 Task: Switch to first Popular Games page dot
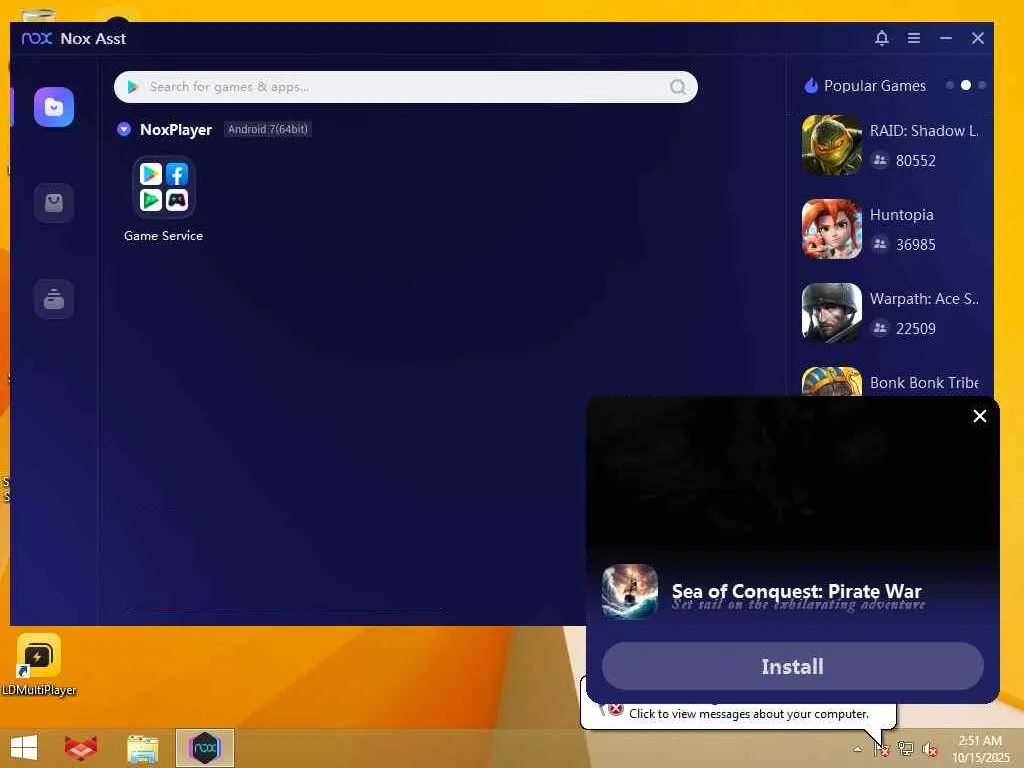(950, 85)
